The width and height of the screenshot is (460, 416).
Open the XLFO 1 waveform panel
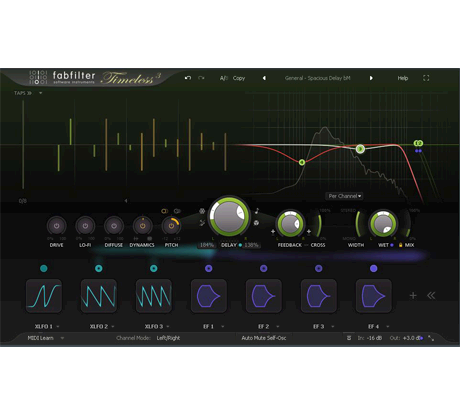[44, 296]
